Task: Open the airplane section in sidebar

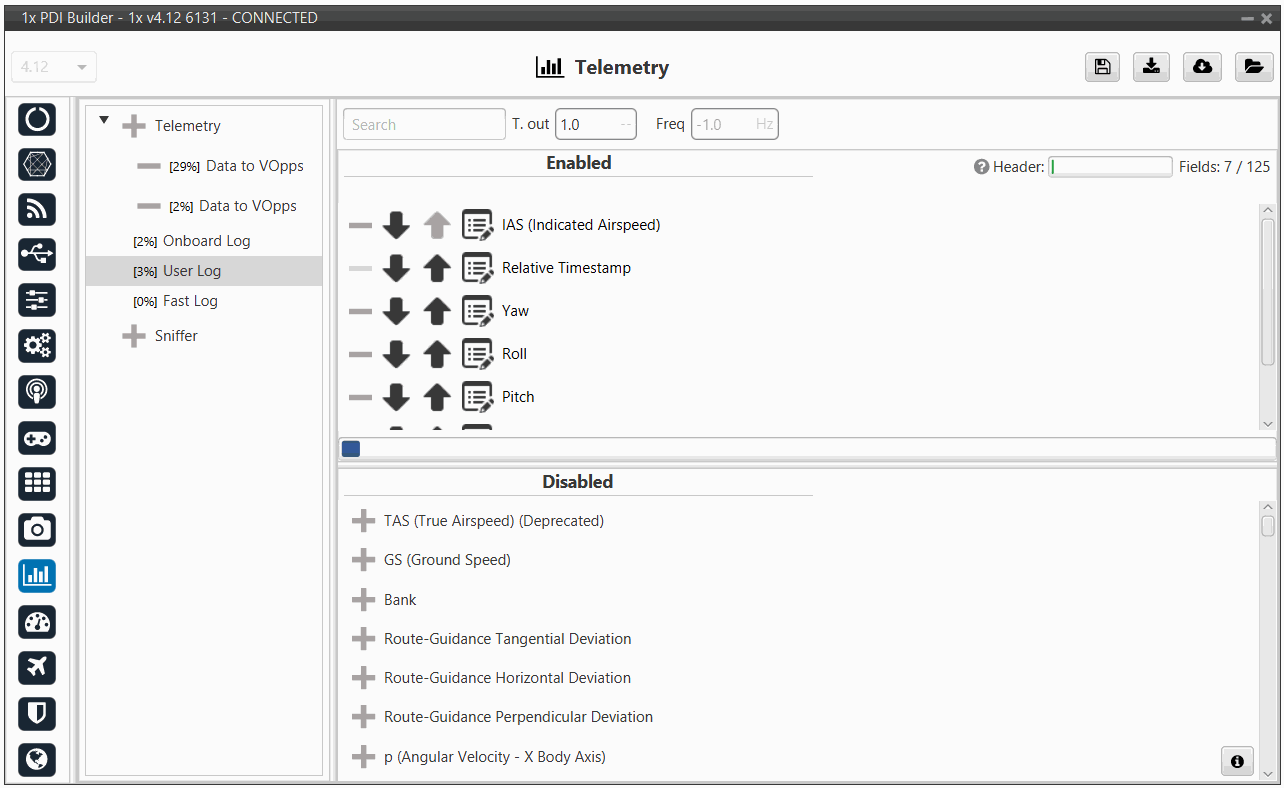Action: point(37,667)
